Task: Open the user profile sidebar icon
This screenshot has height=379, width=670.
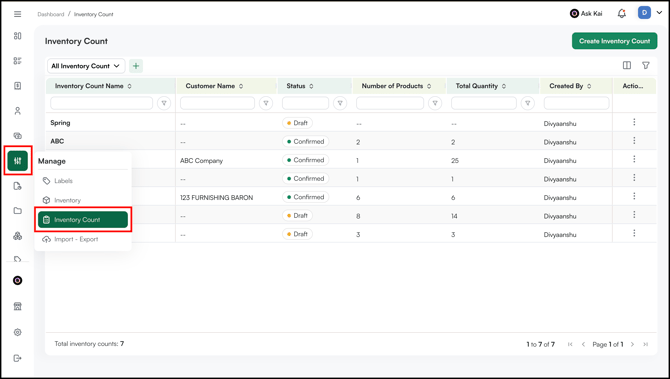Action: click(18, 111)
